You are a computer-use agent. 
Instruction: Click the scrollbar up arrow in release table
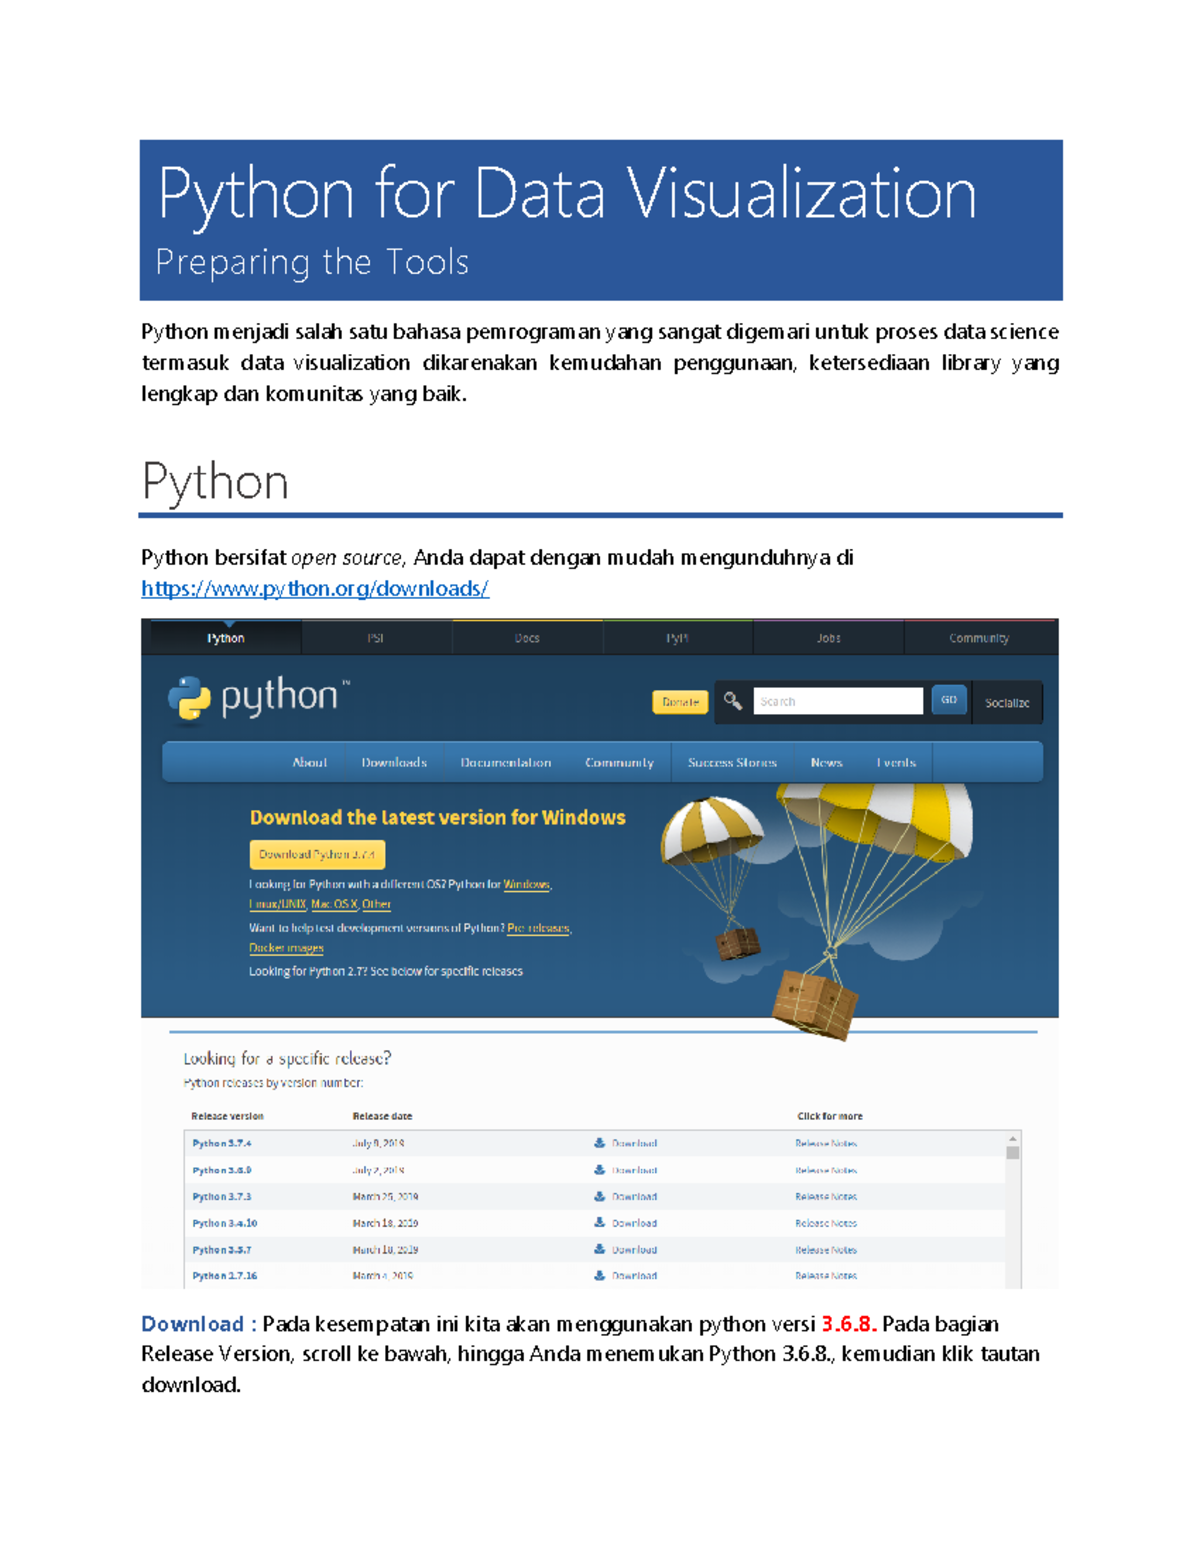(x=1011, y=1138)
